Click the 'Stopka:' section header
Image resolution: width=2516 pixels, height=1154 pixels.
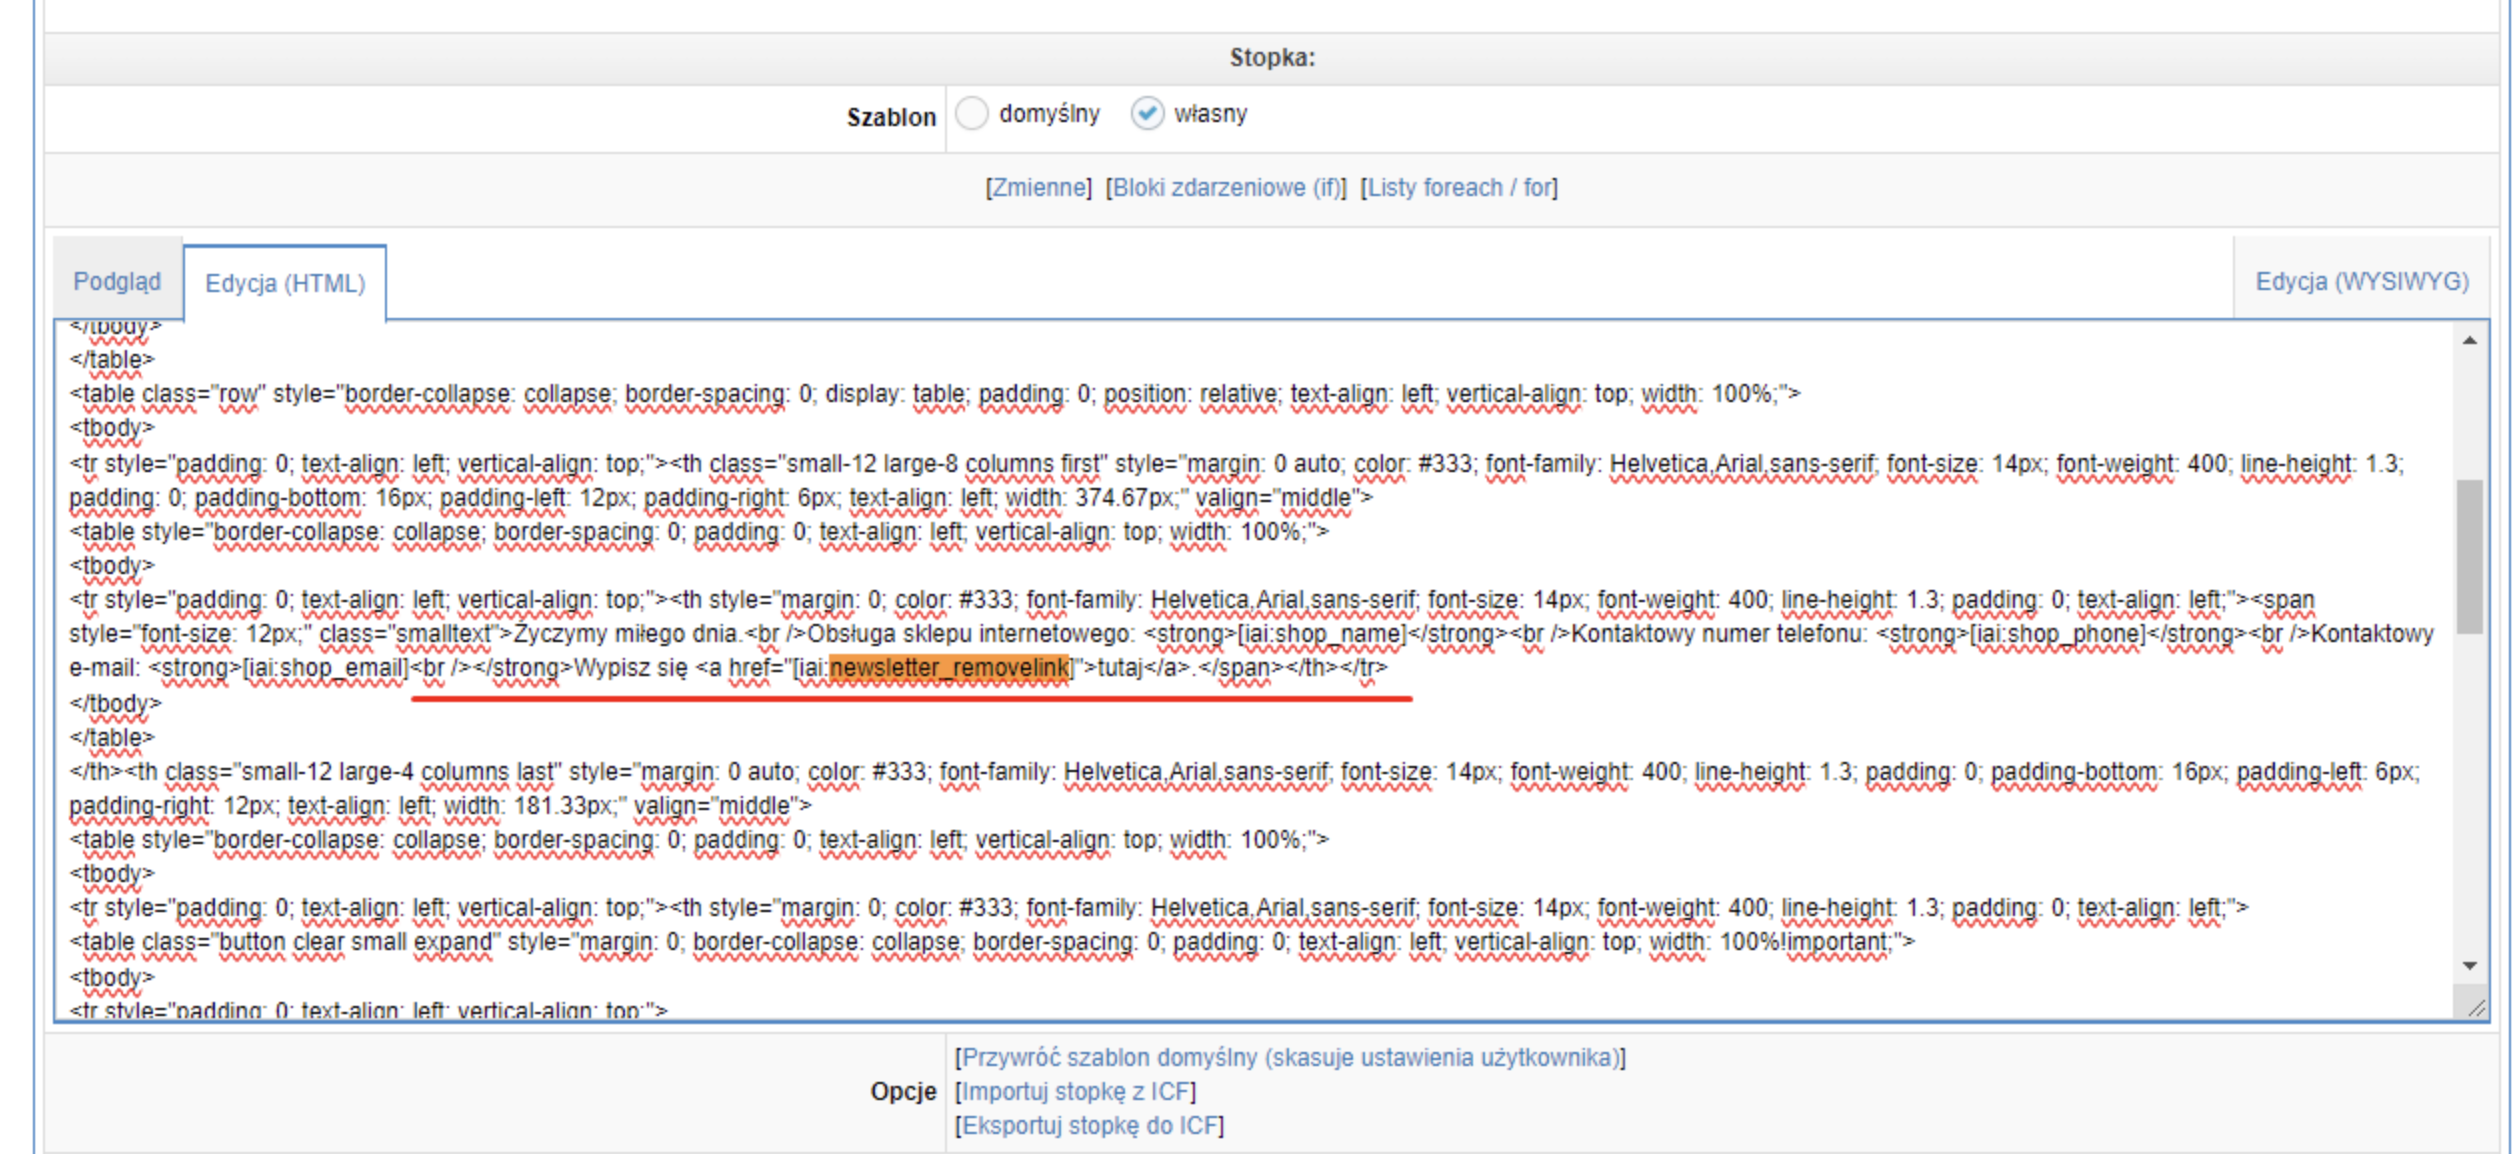coord(1272,58)
